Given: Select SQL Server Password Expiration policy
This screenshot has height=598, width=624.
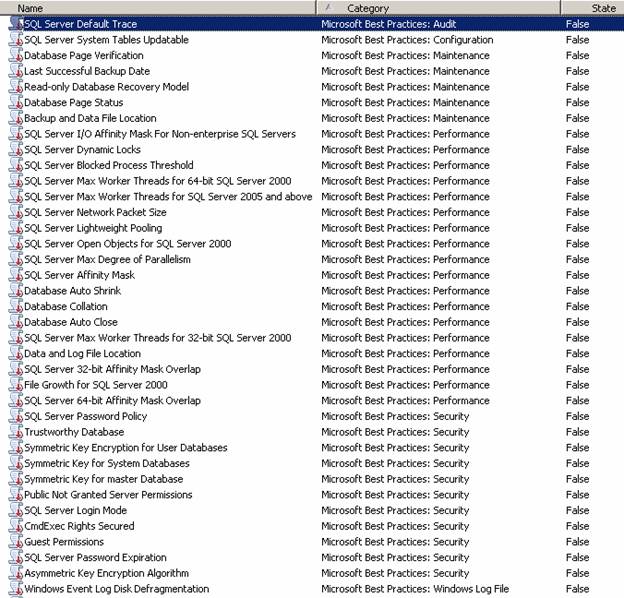Looking at the screenshot, I should click(x=96, y=557).
